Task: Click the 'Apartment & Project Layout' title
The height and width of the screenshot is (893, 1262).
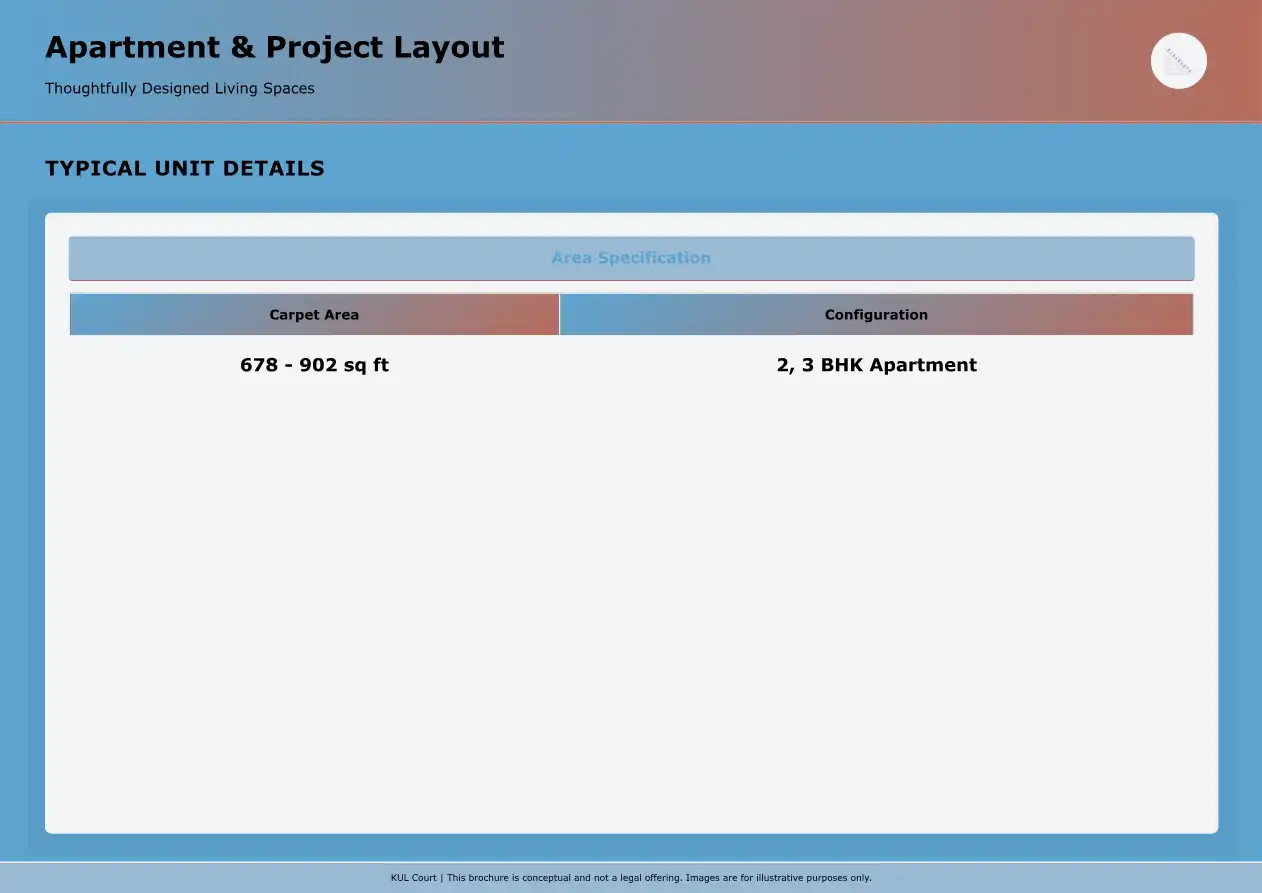Action: pyautogui.click(x=274, y=47)
